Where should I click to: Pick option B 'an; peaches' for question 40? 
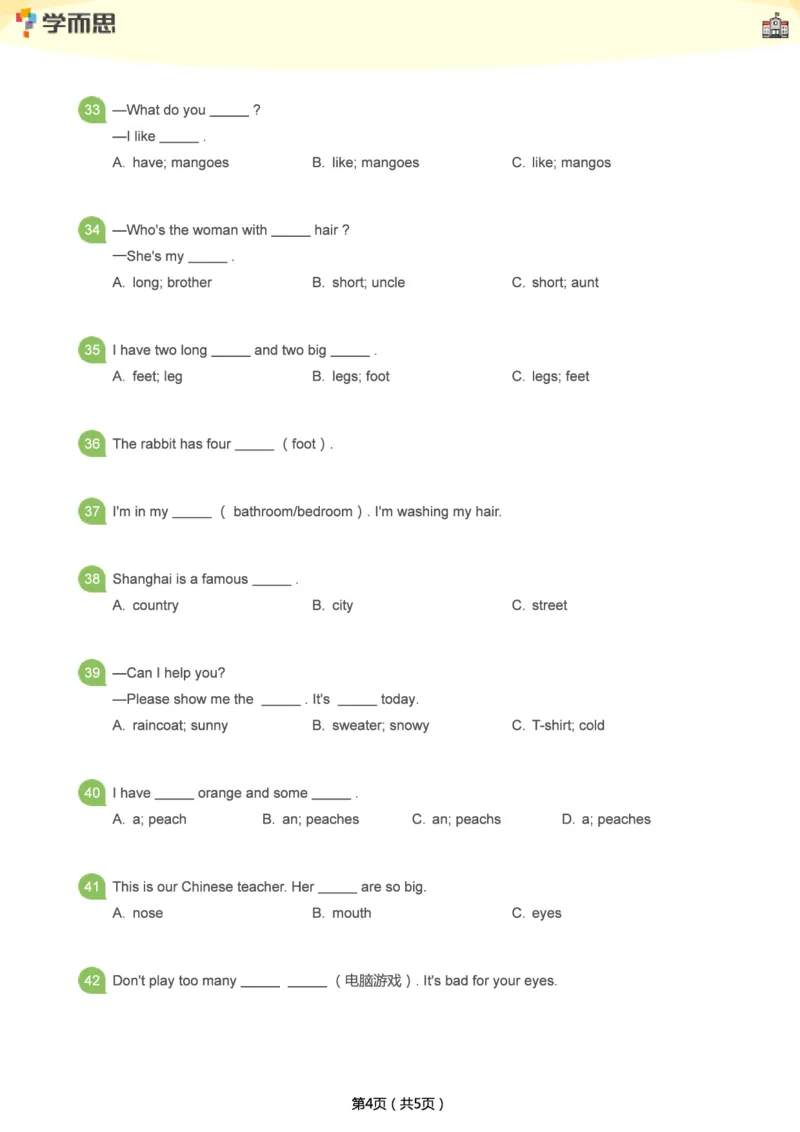click(310, 820)
